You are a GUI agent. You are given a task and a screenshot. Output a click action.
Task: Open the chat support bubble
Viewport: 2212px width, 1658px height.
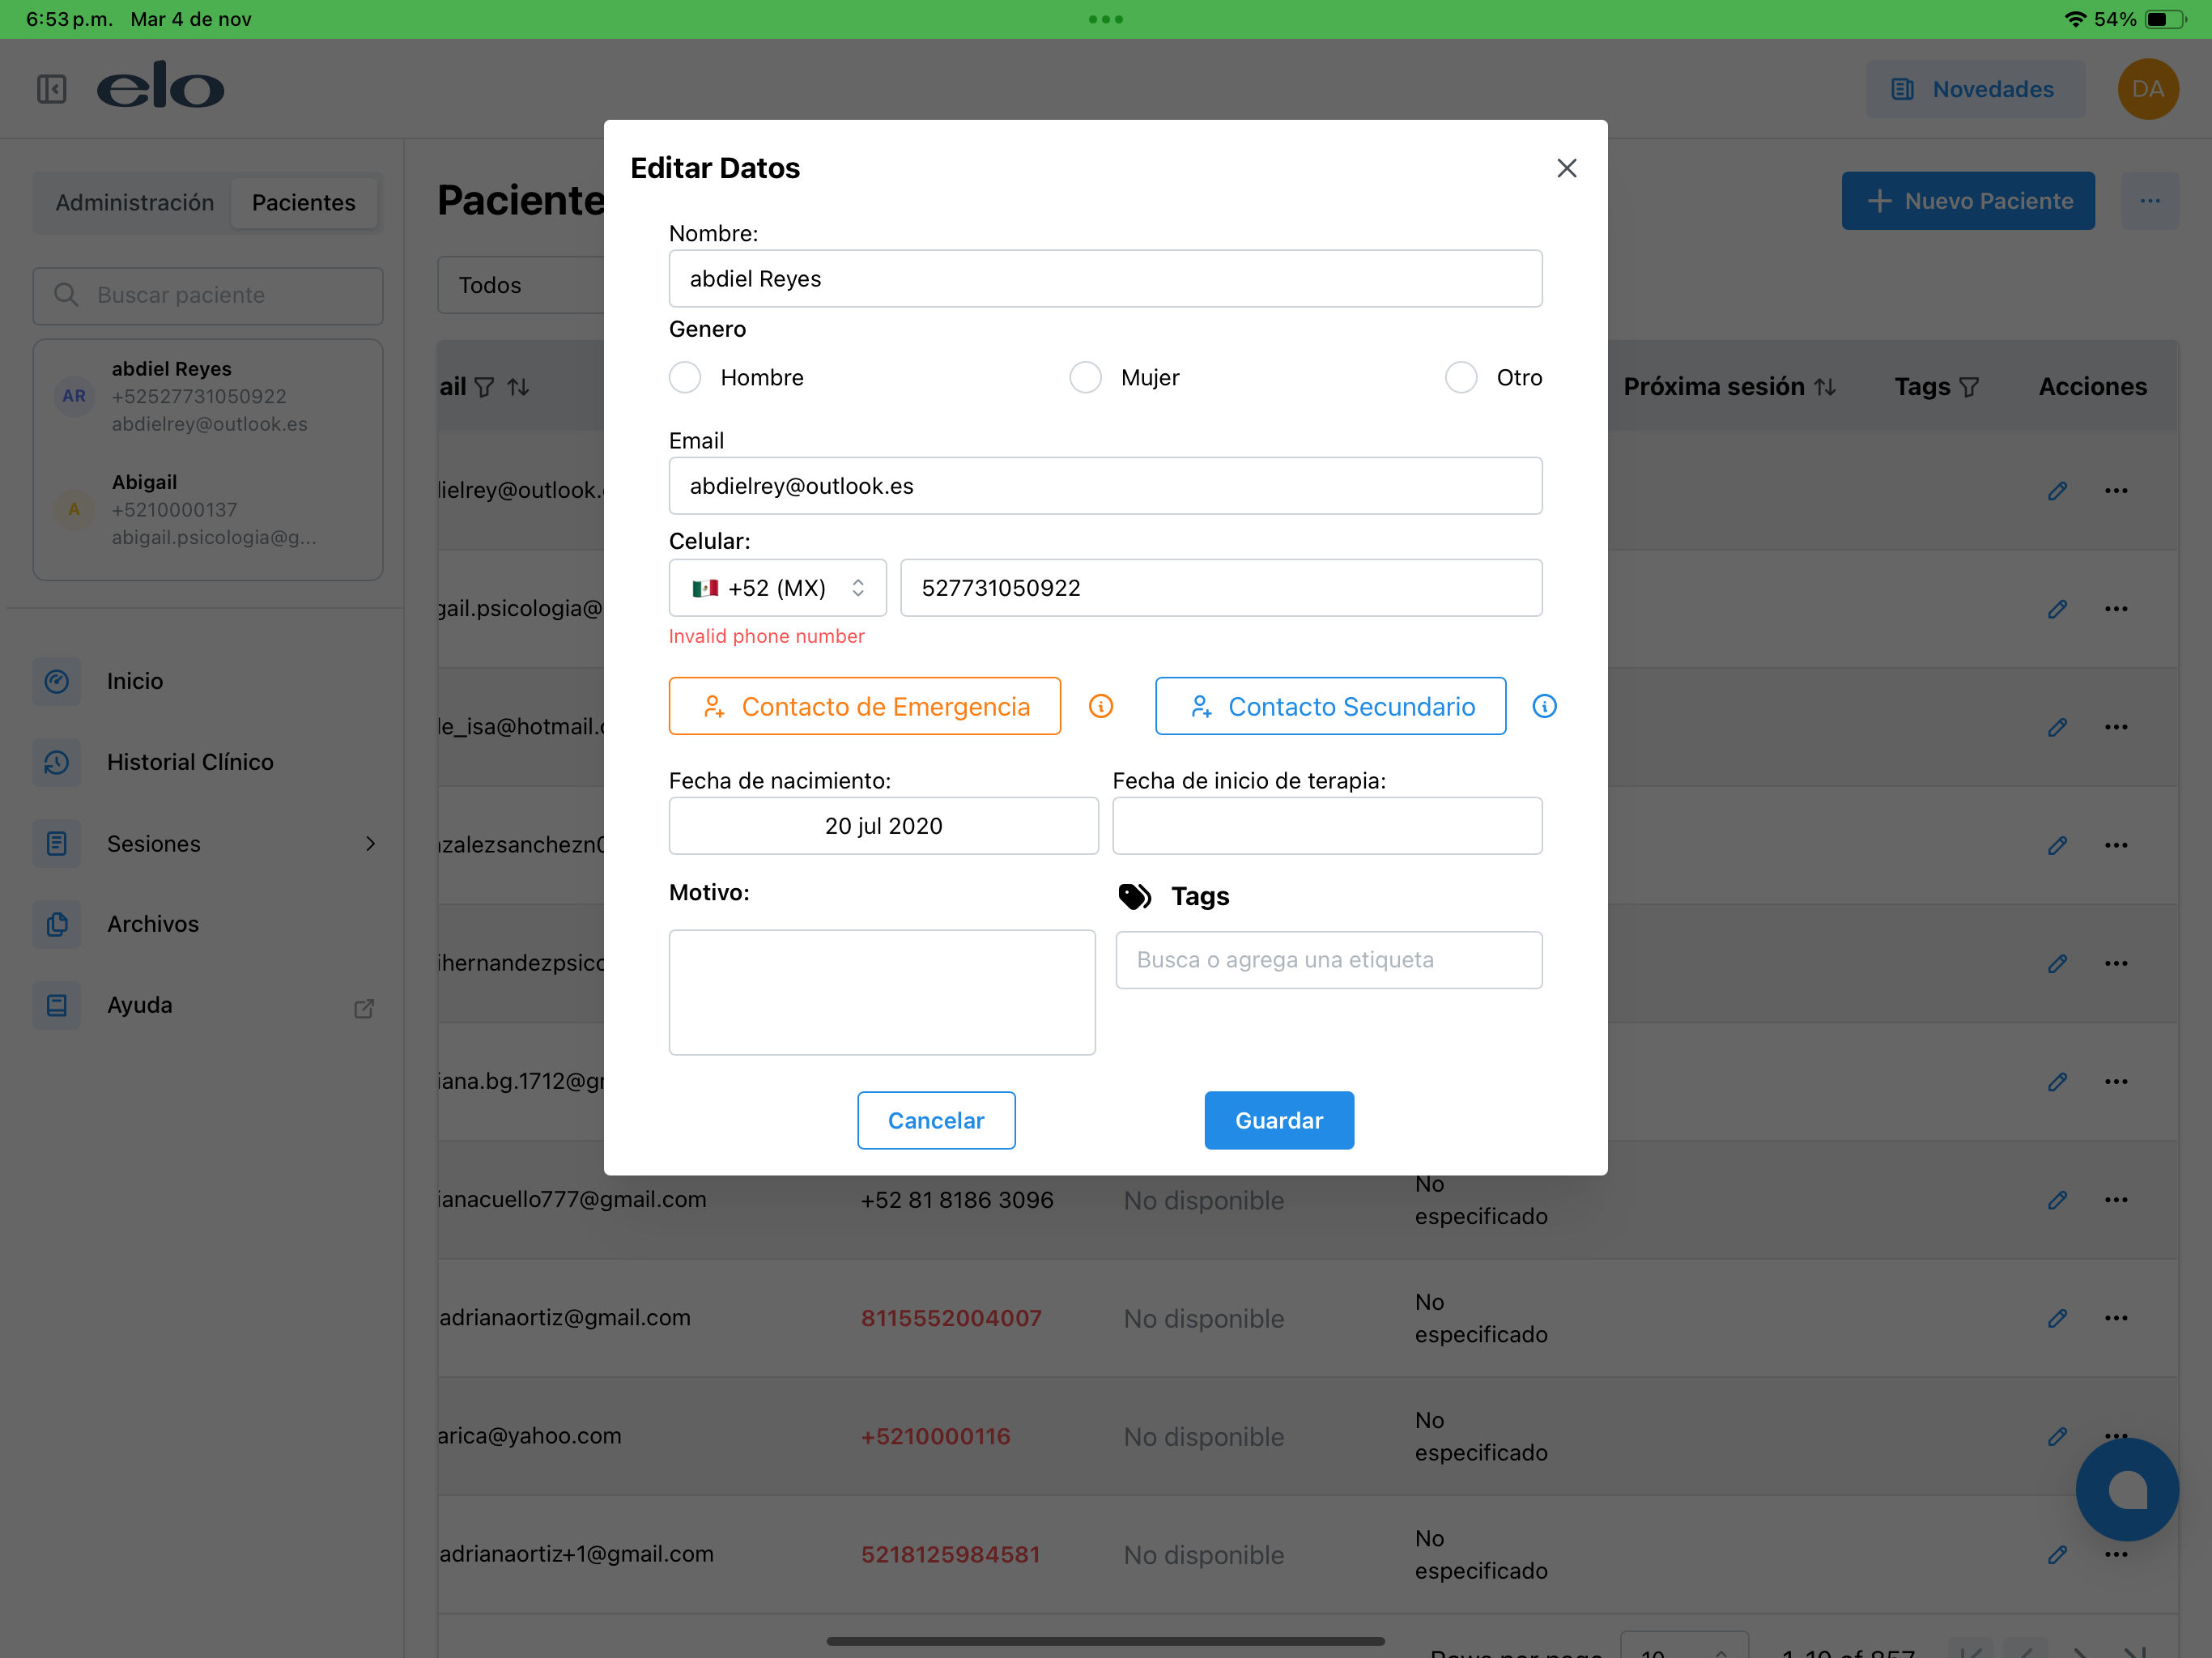click(2126, 1489)
